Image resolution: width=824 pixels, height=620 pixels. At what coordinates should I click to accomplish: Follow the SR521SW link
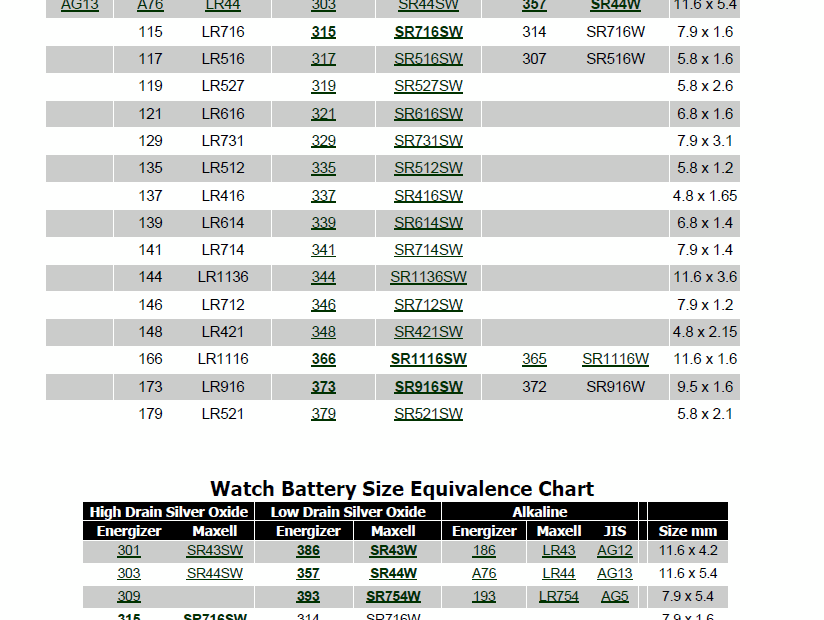[x=428, y=414]
